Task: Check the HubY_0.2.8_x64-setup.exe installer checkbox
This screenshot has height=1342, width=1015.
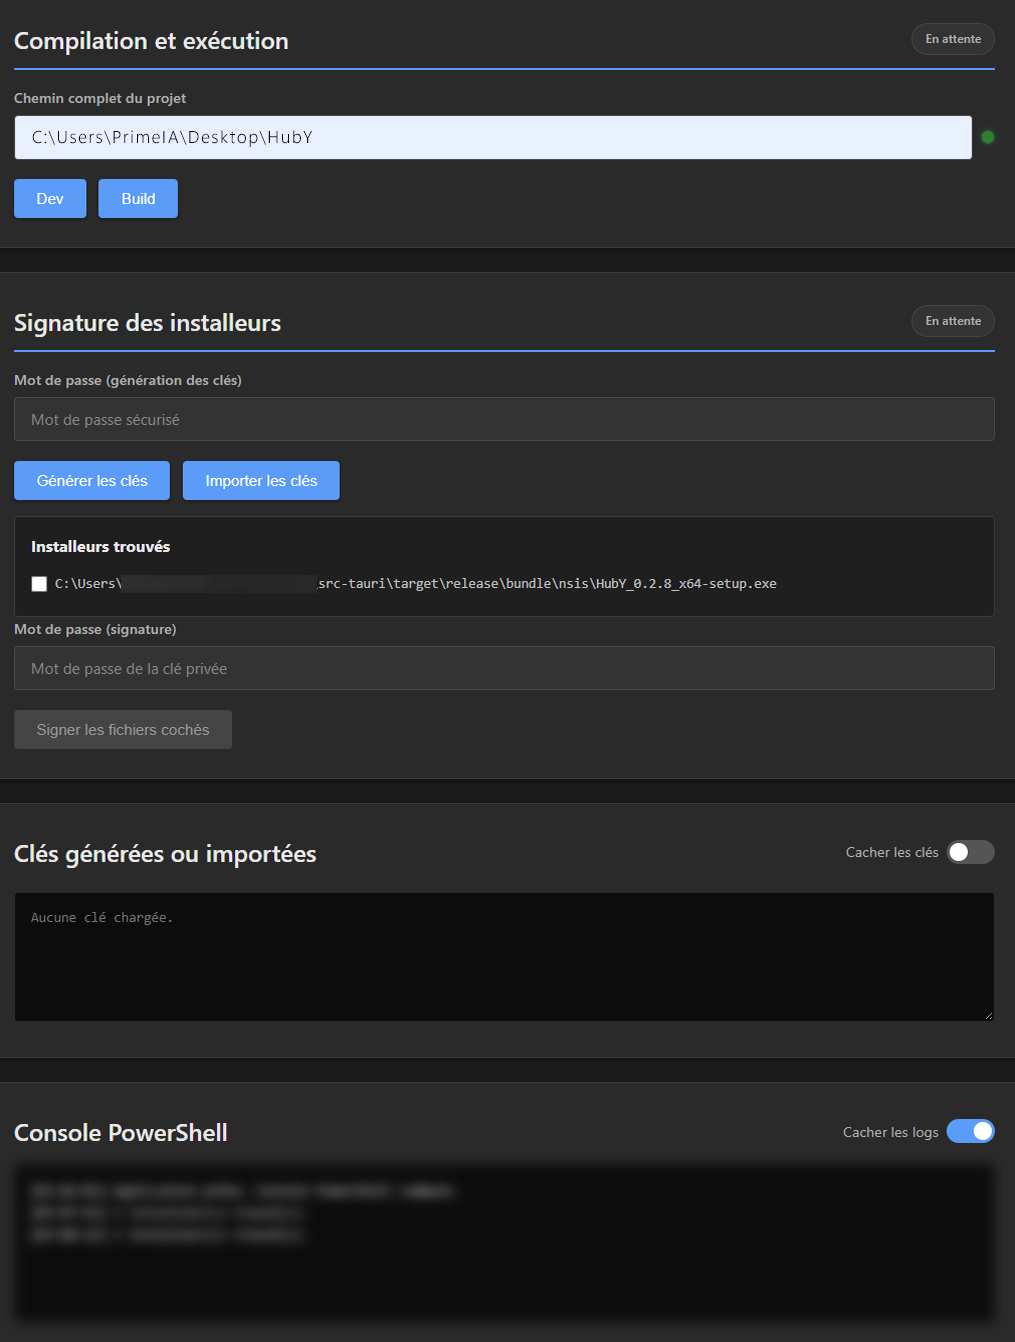Action: pyautogui.click(x=39, y=584)
